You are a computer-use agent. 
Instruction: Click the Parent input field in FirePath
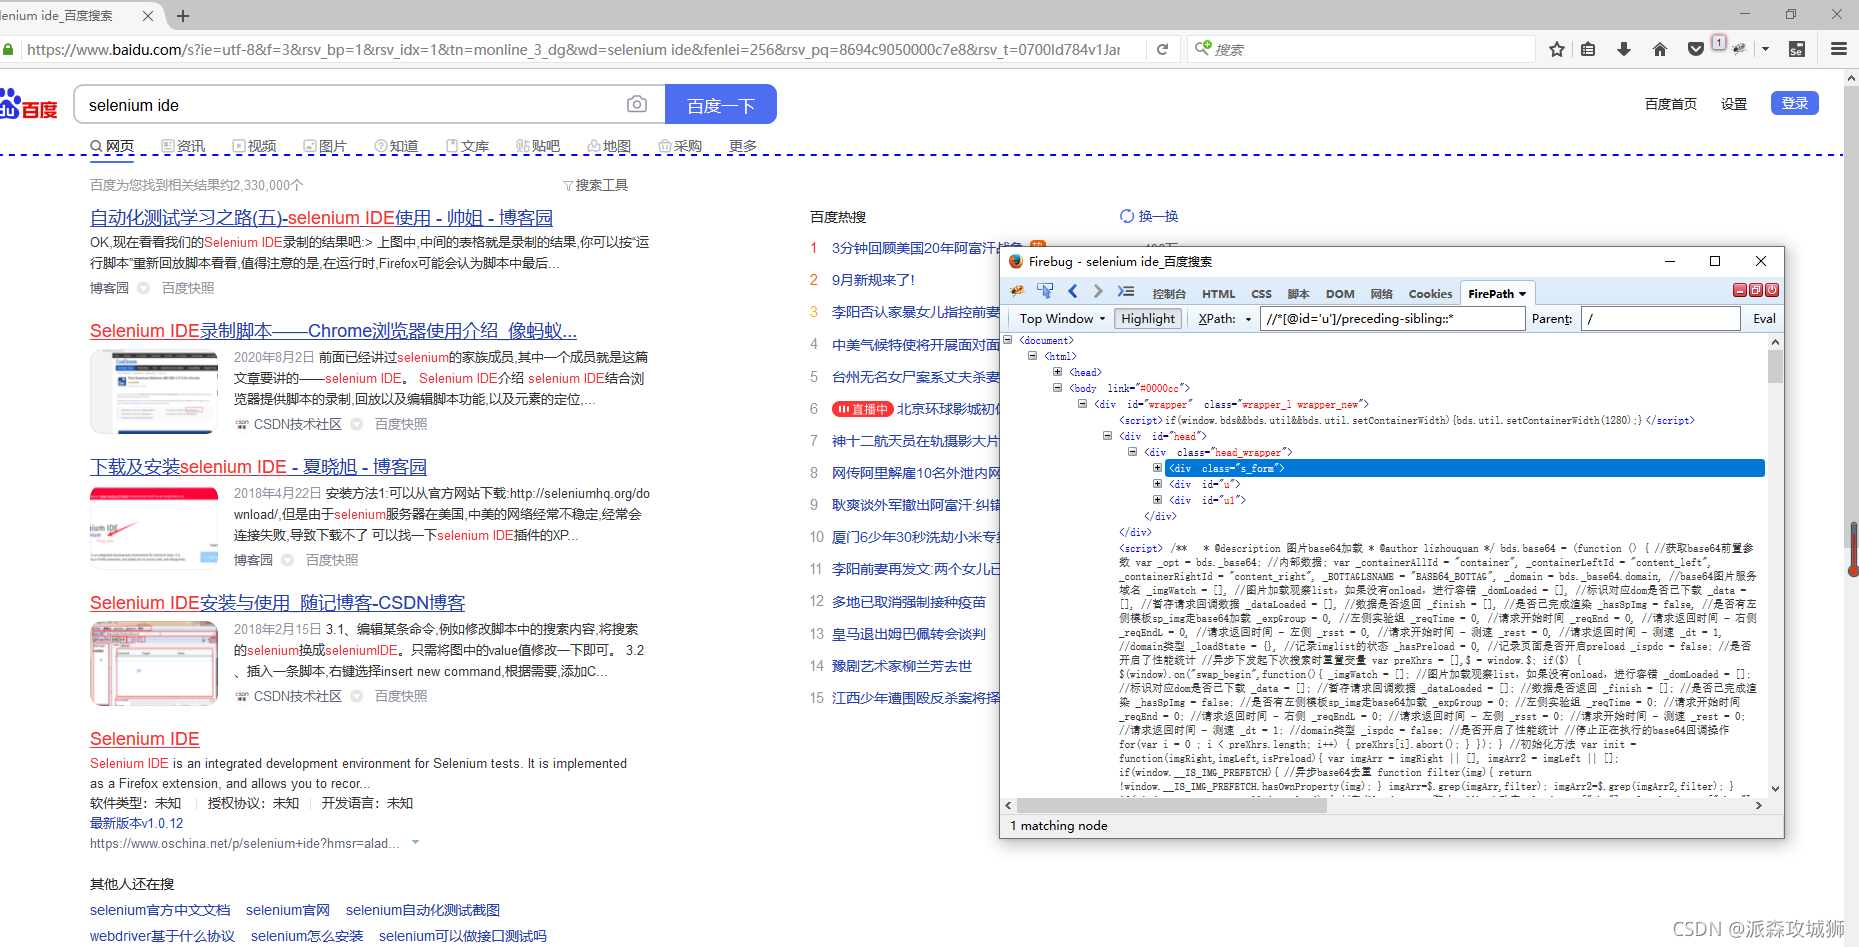pyautogui.click(x=1660, y=318)
